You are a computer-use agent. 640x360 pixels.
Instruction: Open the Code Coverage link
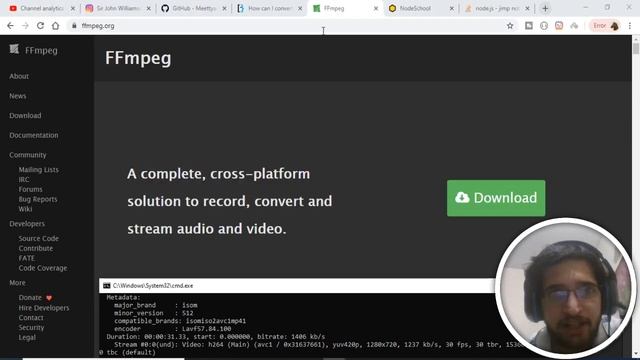pyautogui.click(x=42, y=268)
